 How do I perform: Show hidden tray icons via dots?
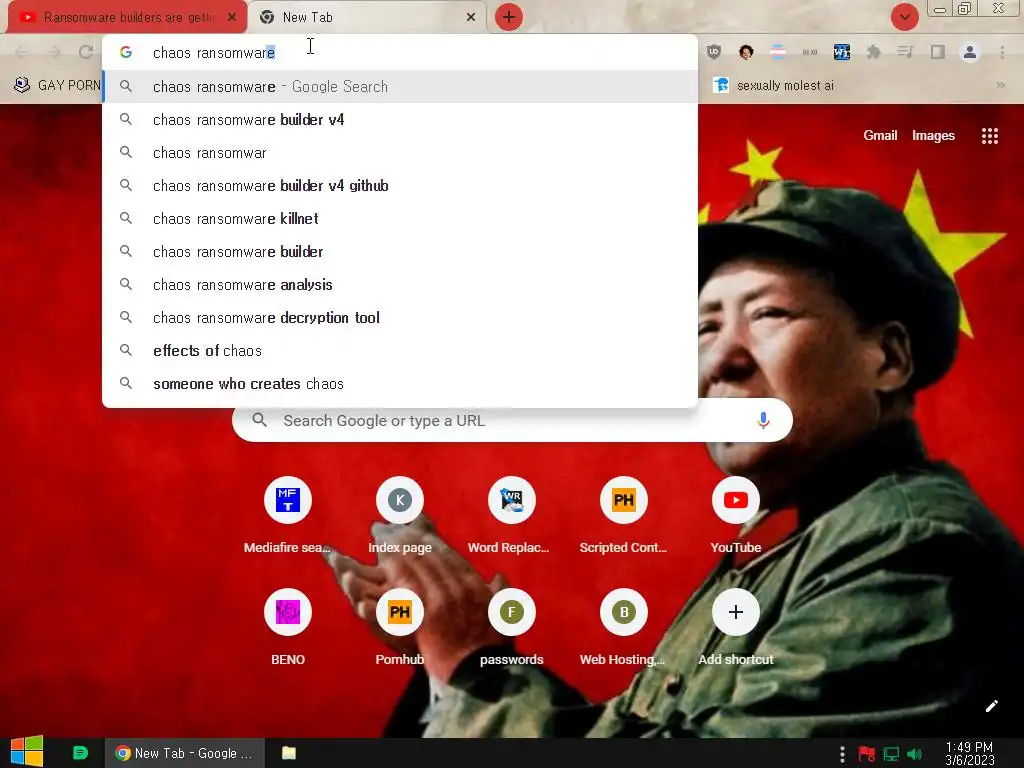[842, 754]
